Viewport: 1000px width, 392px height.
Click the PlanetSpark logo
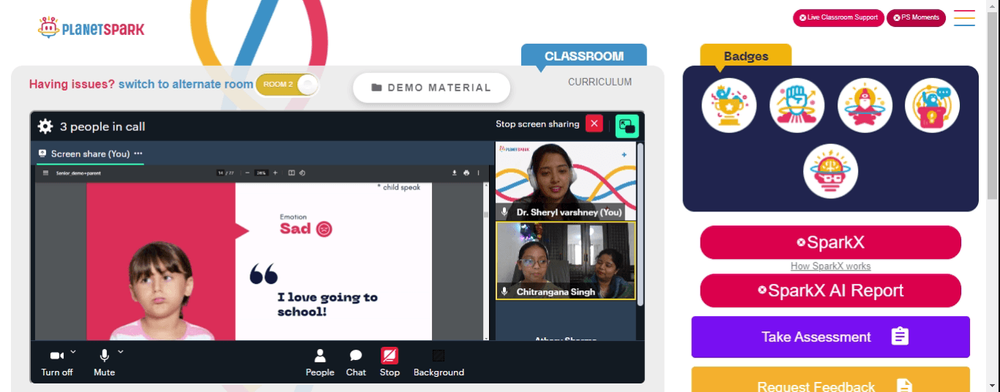(91, 28)
